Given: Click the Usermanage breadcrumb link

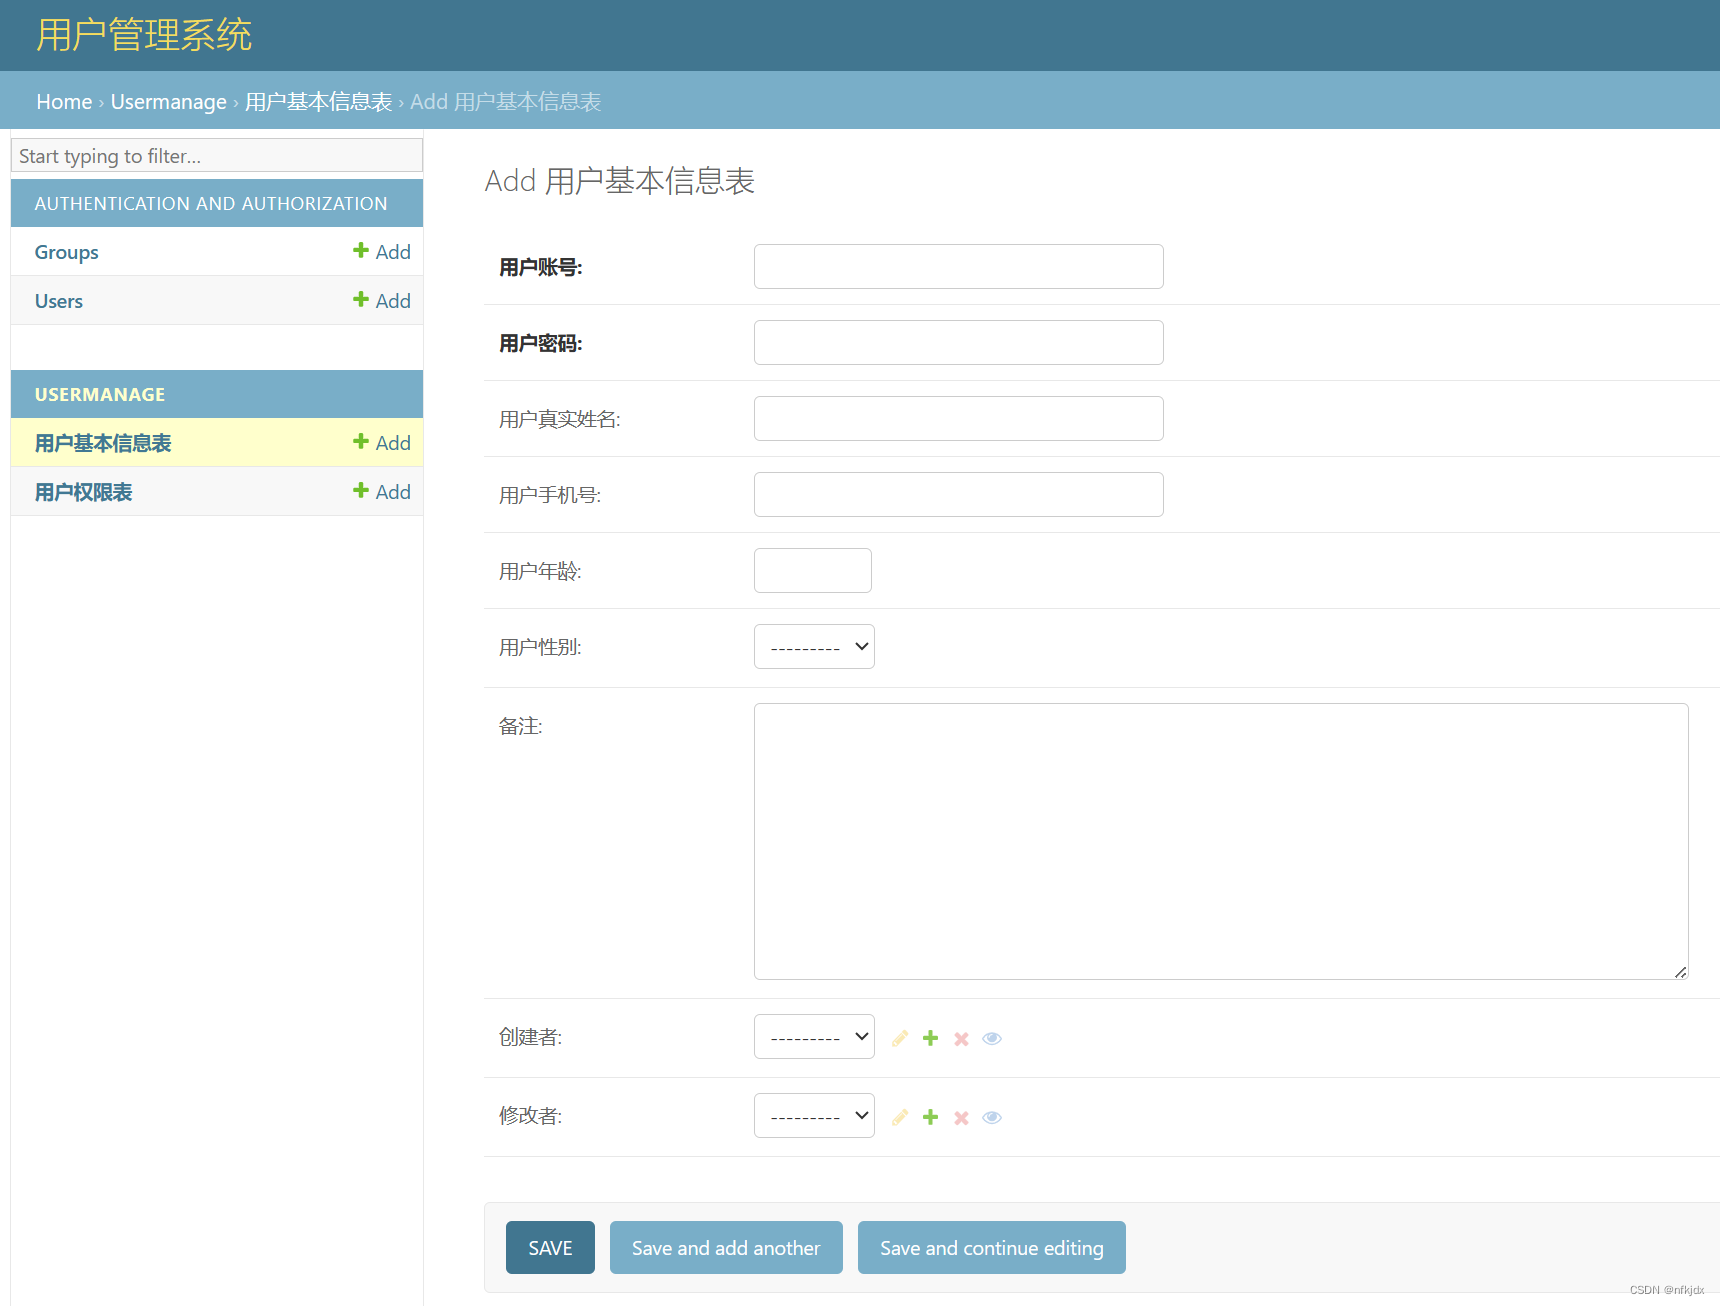Looking at the screenshot, I should click(168, 101).
